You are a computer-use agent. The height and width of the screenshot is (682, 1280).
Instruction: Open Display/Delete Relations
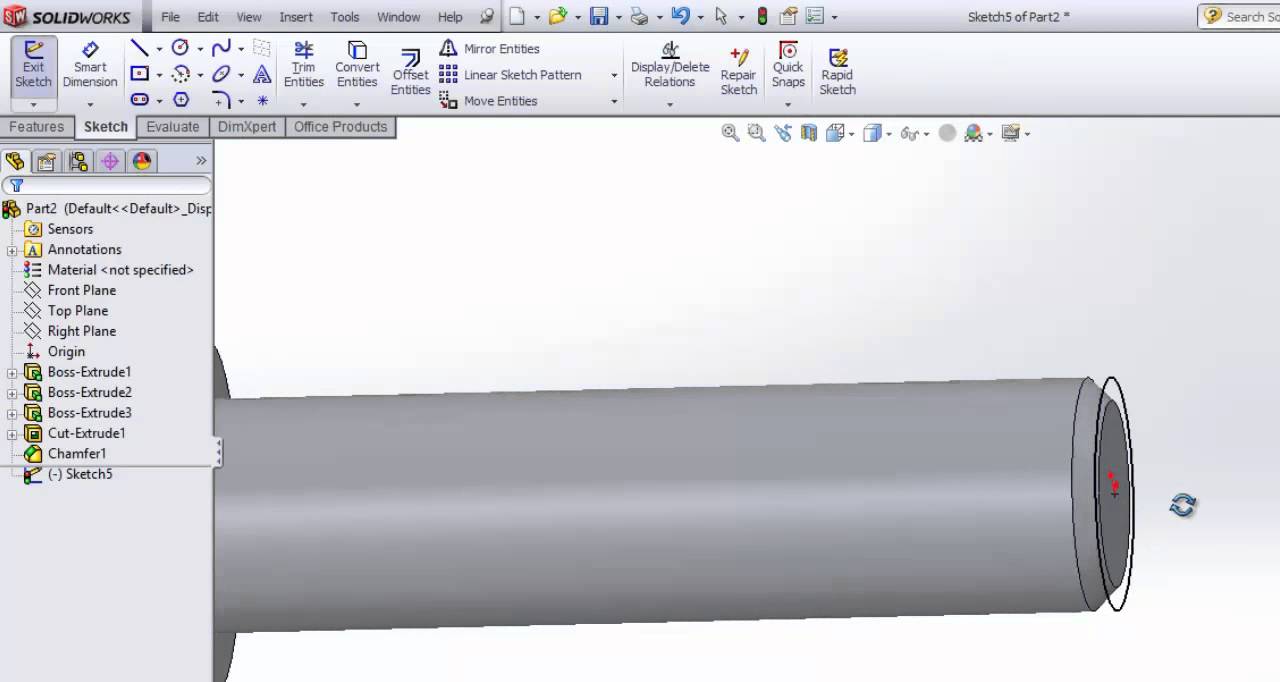pyautogui.click(x=670, y=65)
